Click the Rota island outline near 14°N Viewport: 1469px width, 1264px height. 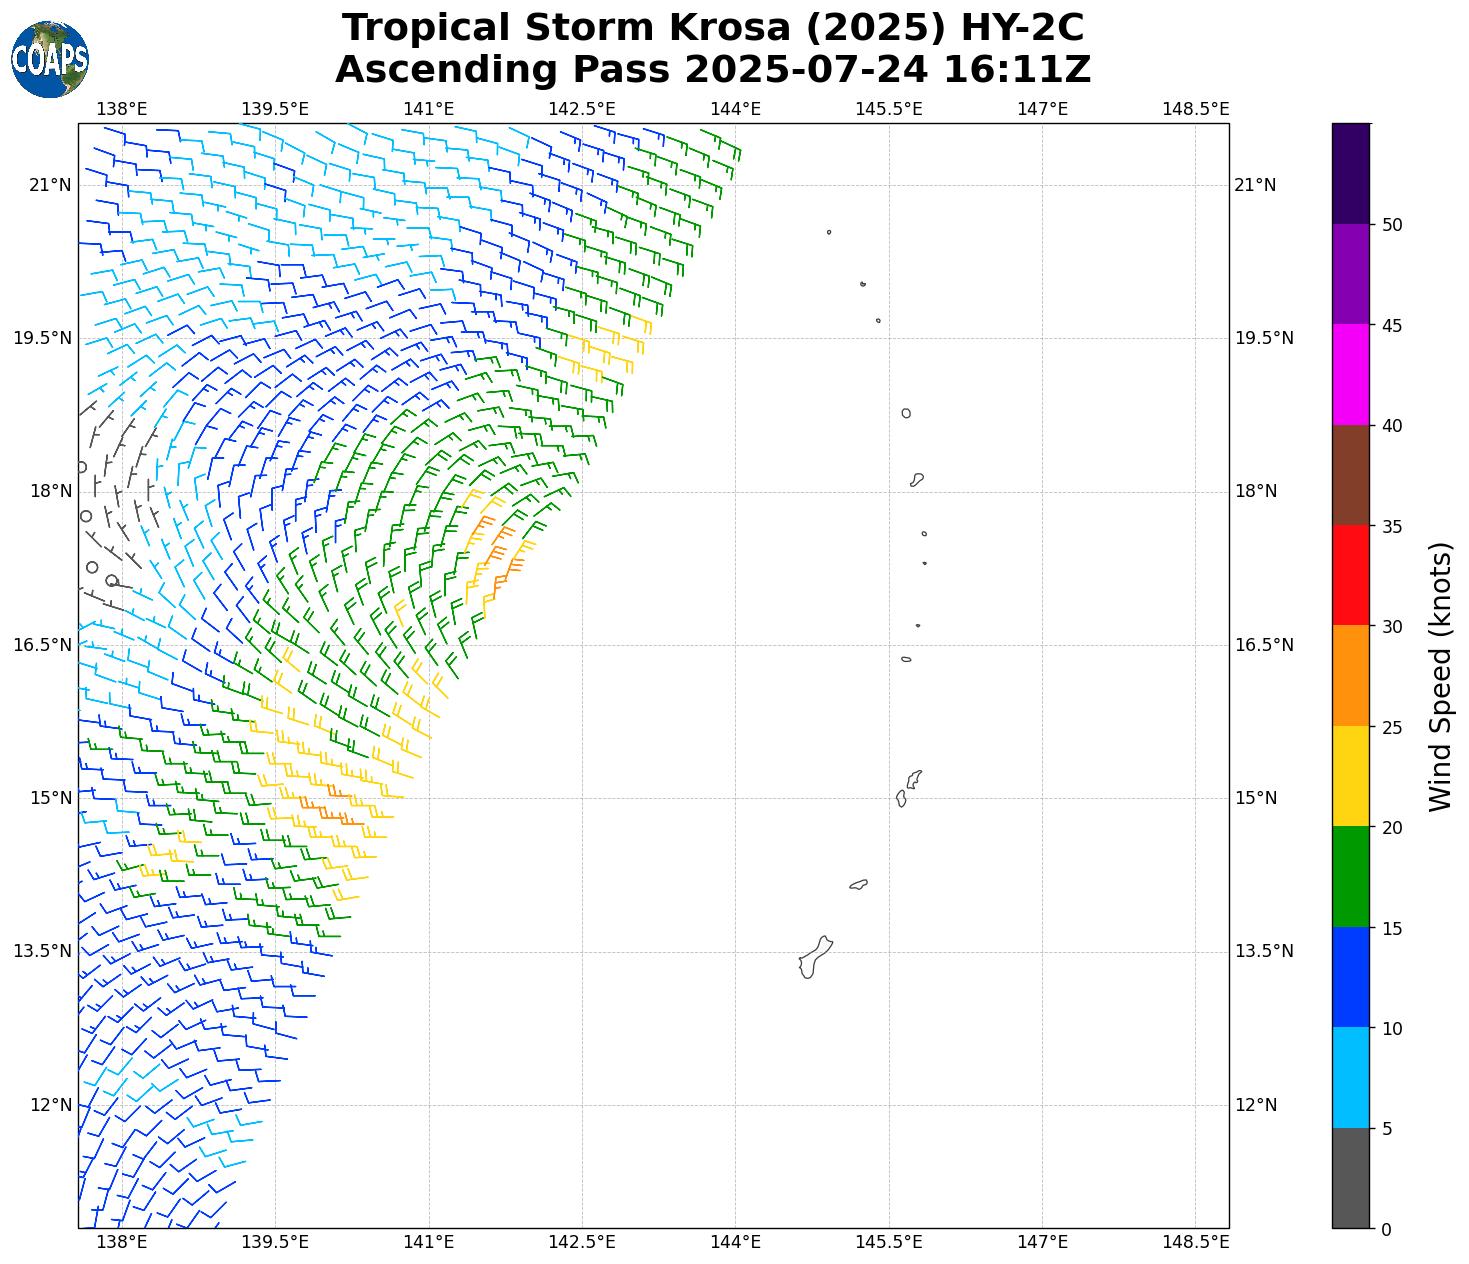point(858,884)
